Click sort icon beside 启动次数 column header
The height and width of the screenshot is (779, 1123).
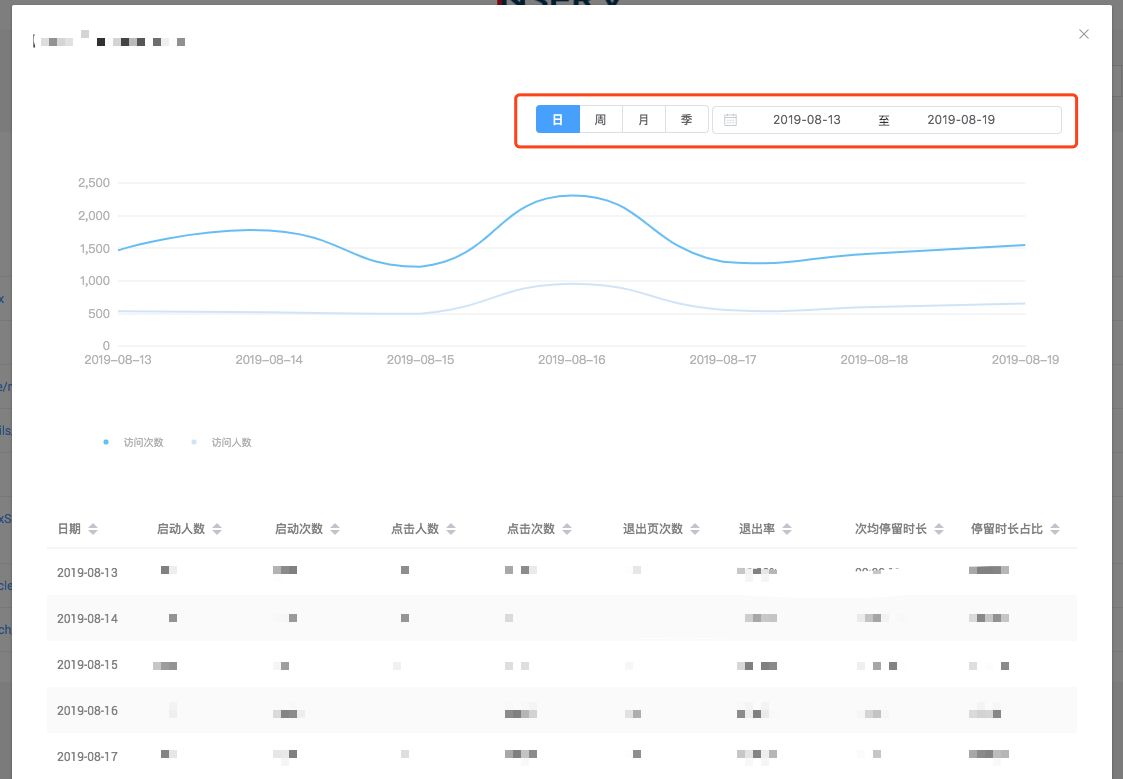(x=335, y=529)
